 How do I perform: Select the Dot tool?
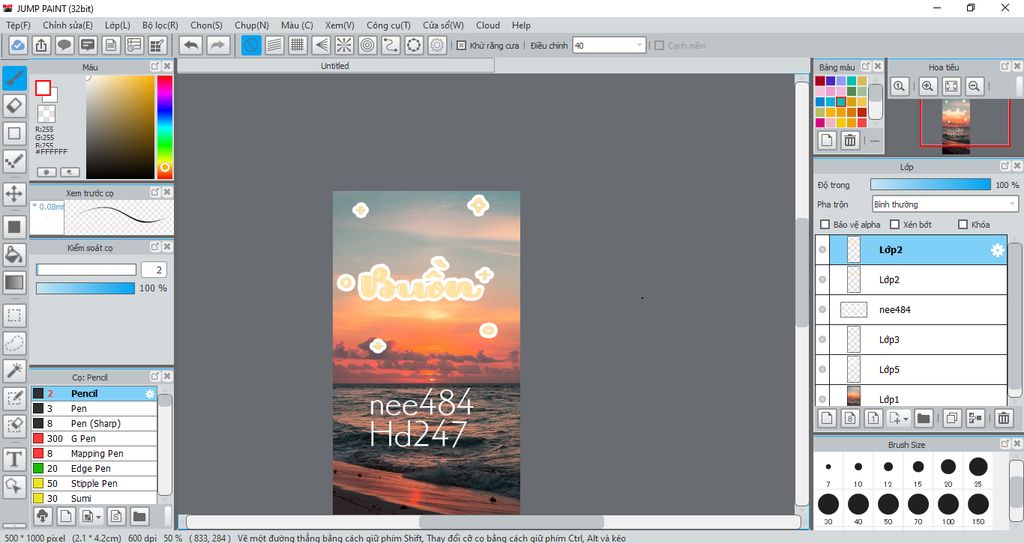coord(14,161)
